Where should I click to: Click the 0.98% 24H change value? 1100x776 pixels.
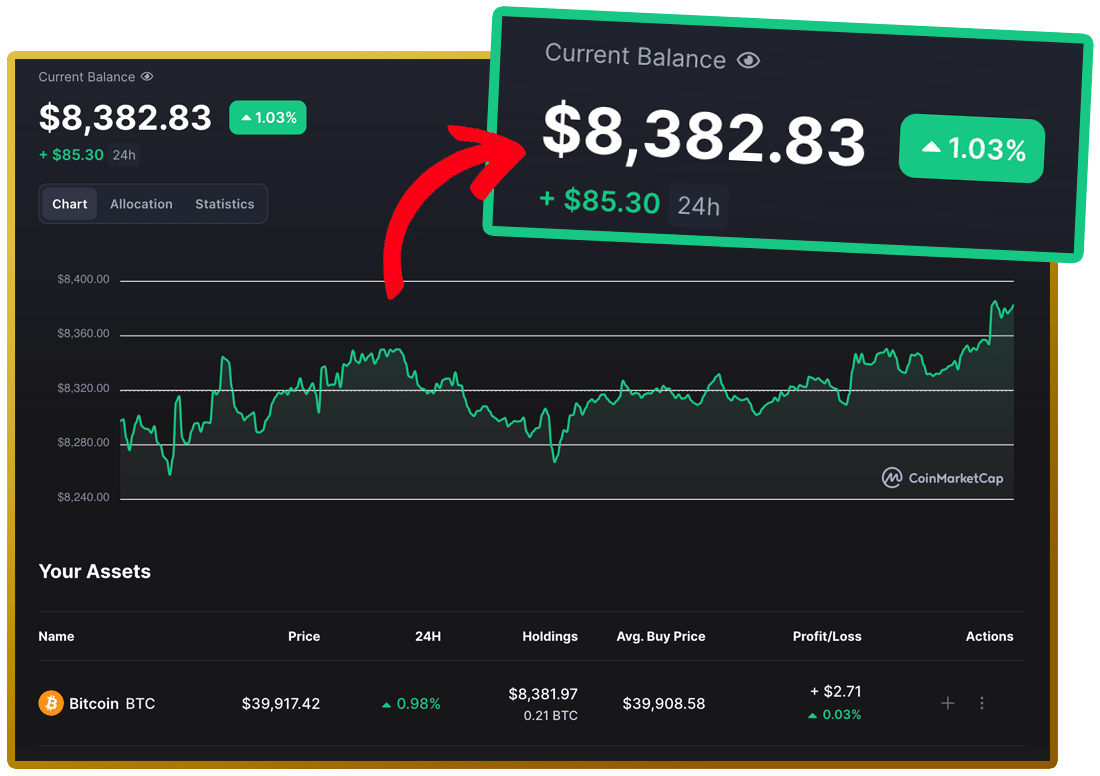tap(411, 704)
